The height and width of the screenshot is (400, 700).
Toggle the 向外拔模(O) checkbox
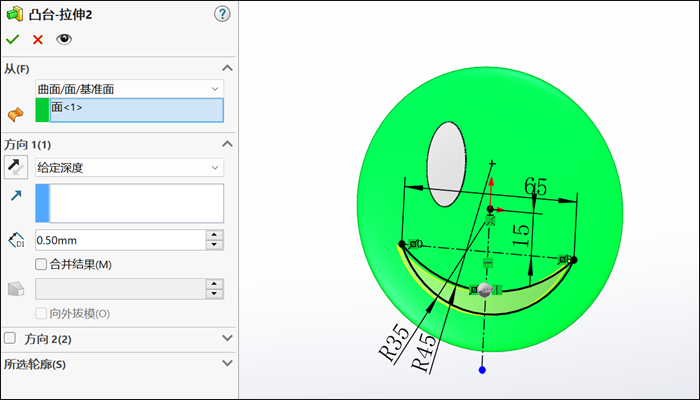(41, 313)
